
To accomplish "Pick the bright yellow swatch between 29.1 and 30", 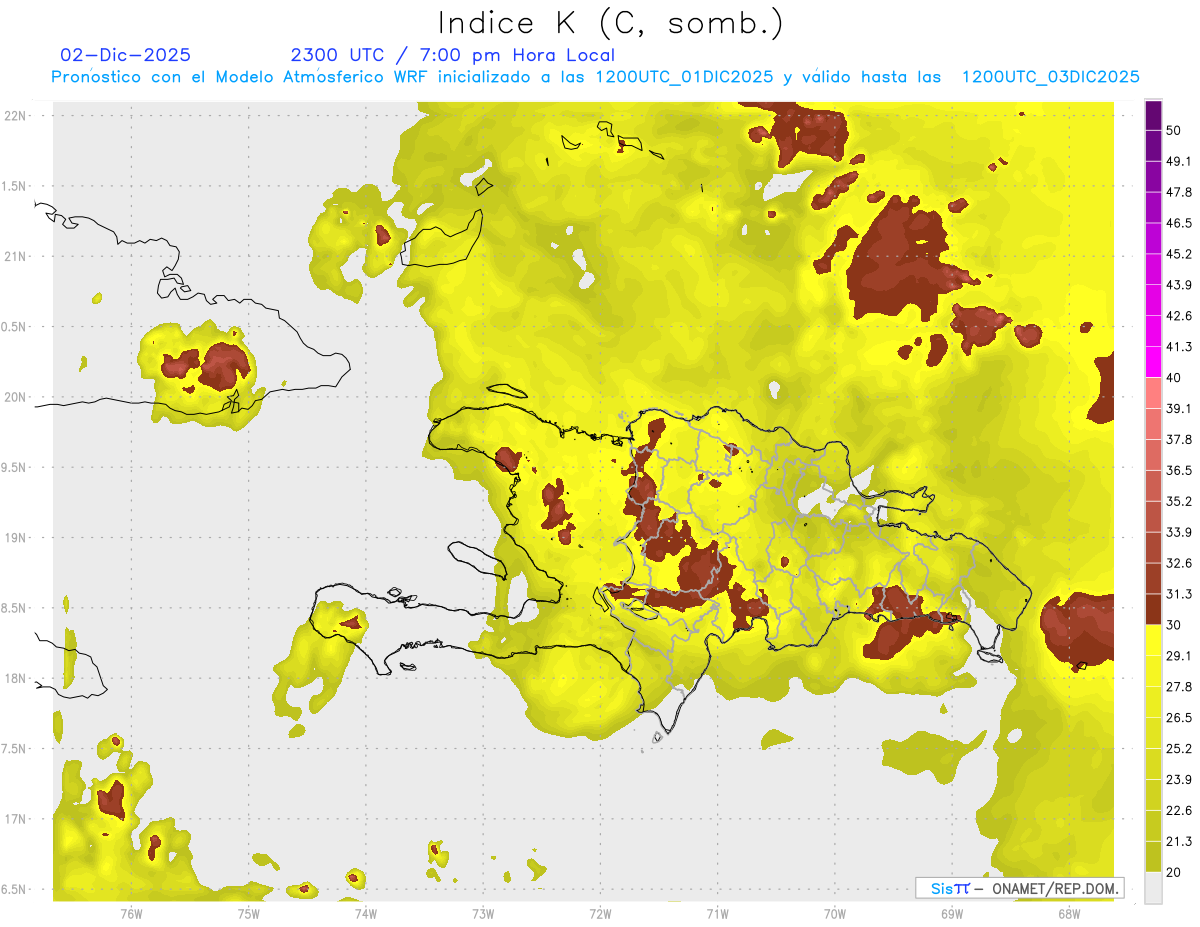I will point(1153,640).
